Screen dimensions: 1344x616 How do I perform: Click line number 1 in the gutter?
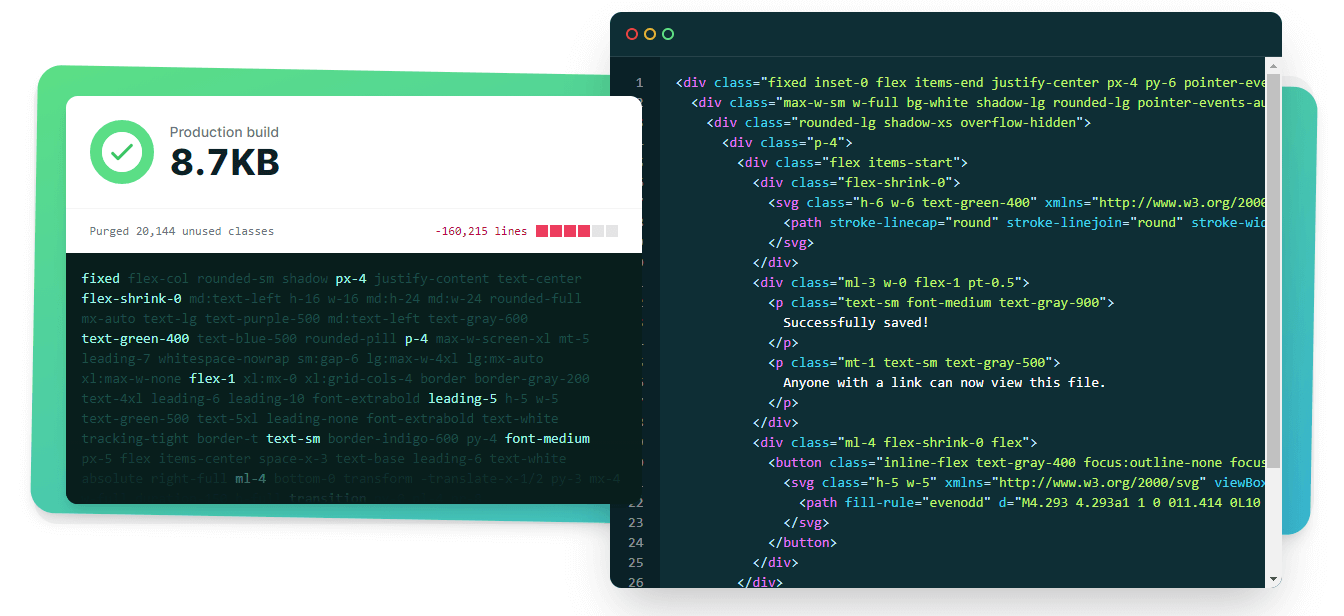(x=639, y=83)
